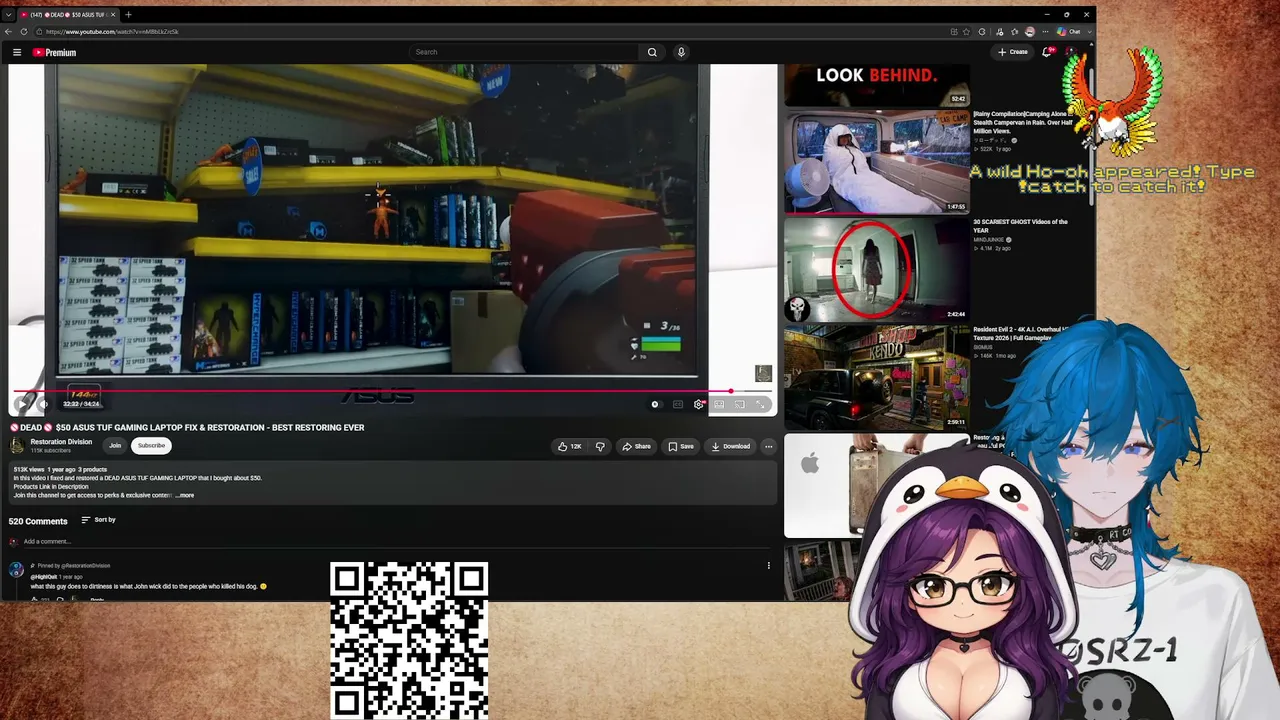This screenshot has height=720, width=1280.
Task: Open the pinned commenter's avatar
Action: pyautogui.click(x=16, y=570)
